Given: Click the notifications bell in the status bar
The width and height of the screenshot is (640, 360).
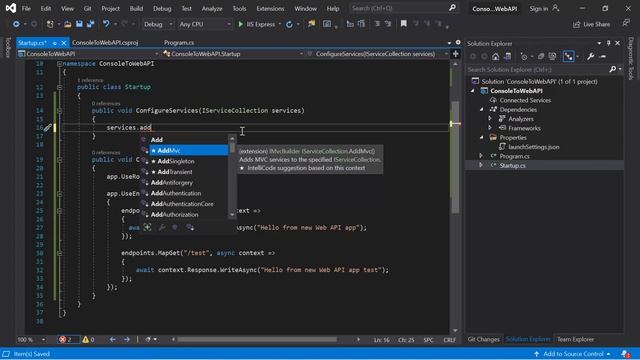Looking at the screenshot, I should coord(625,354).
